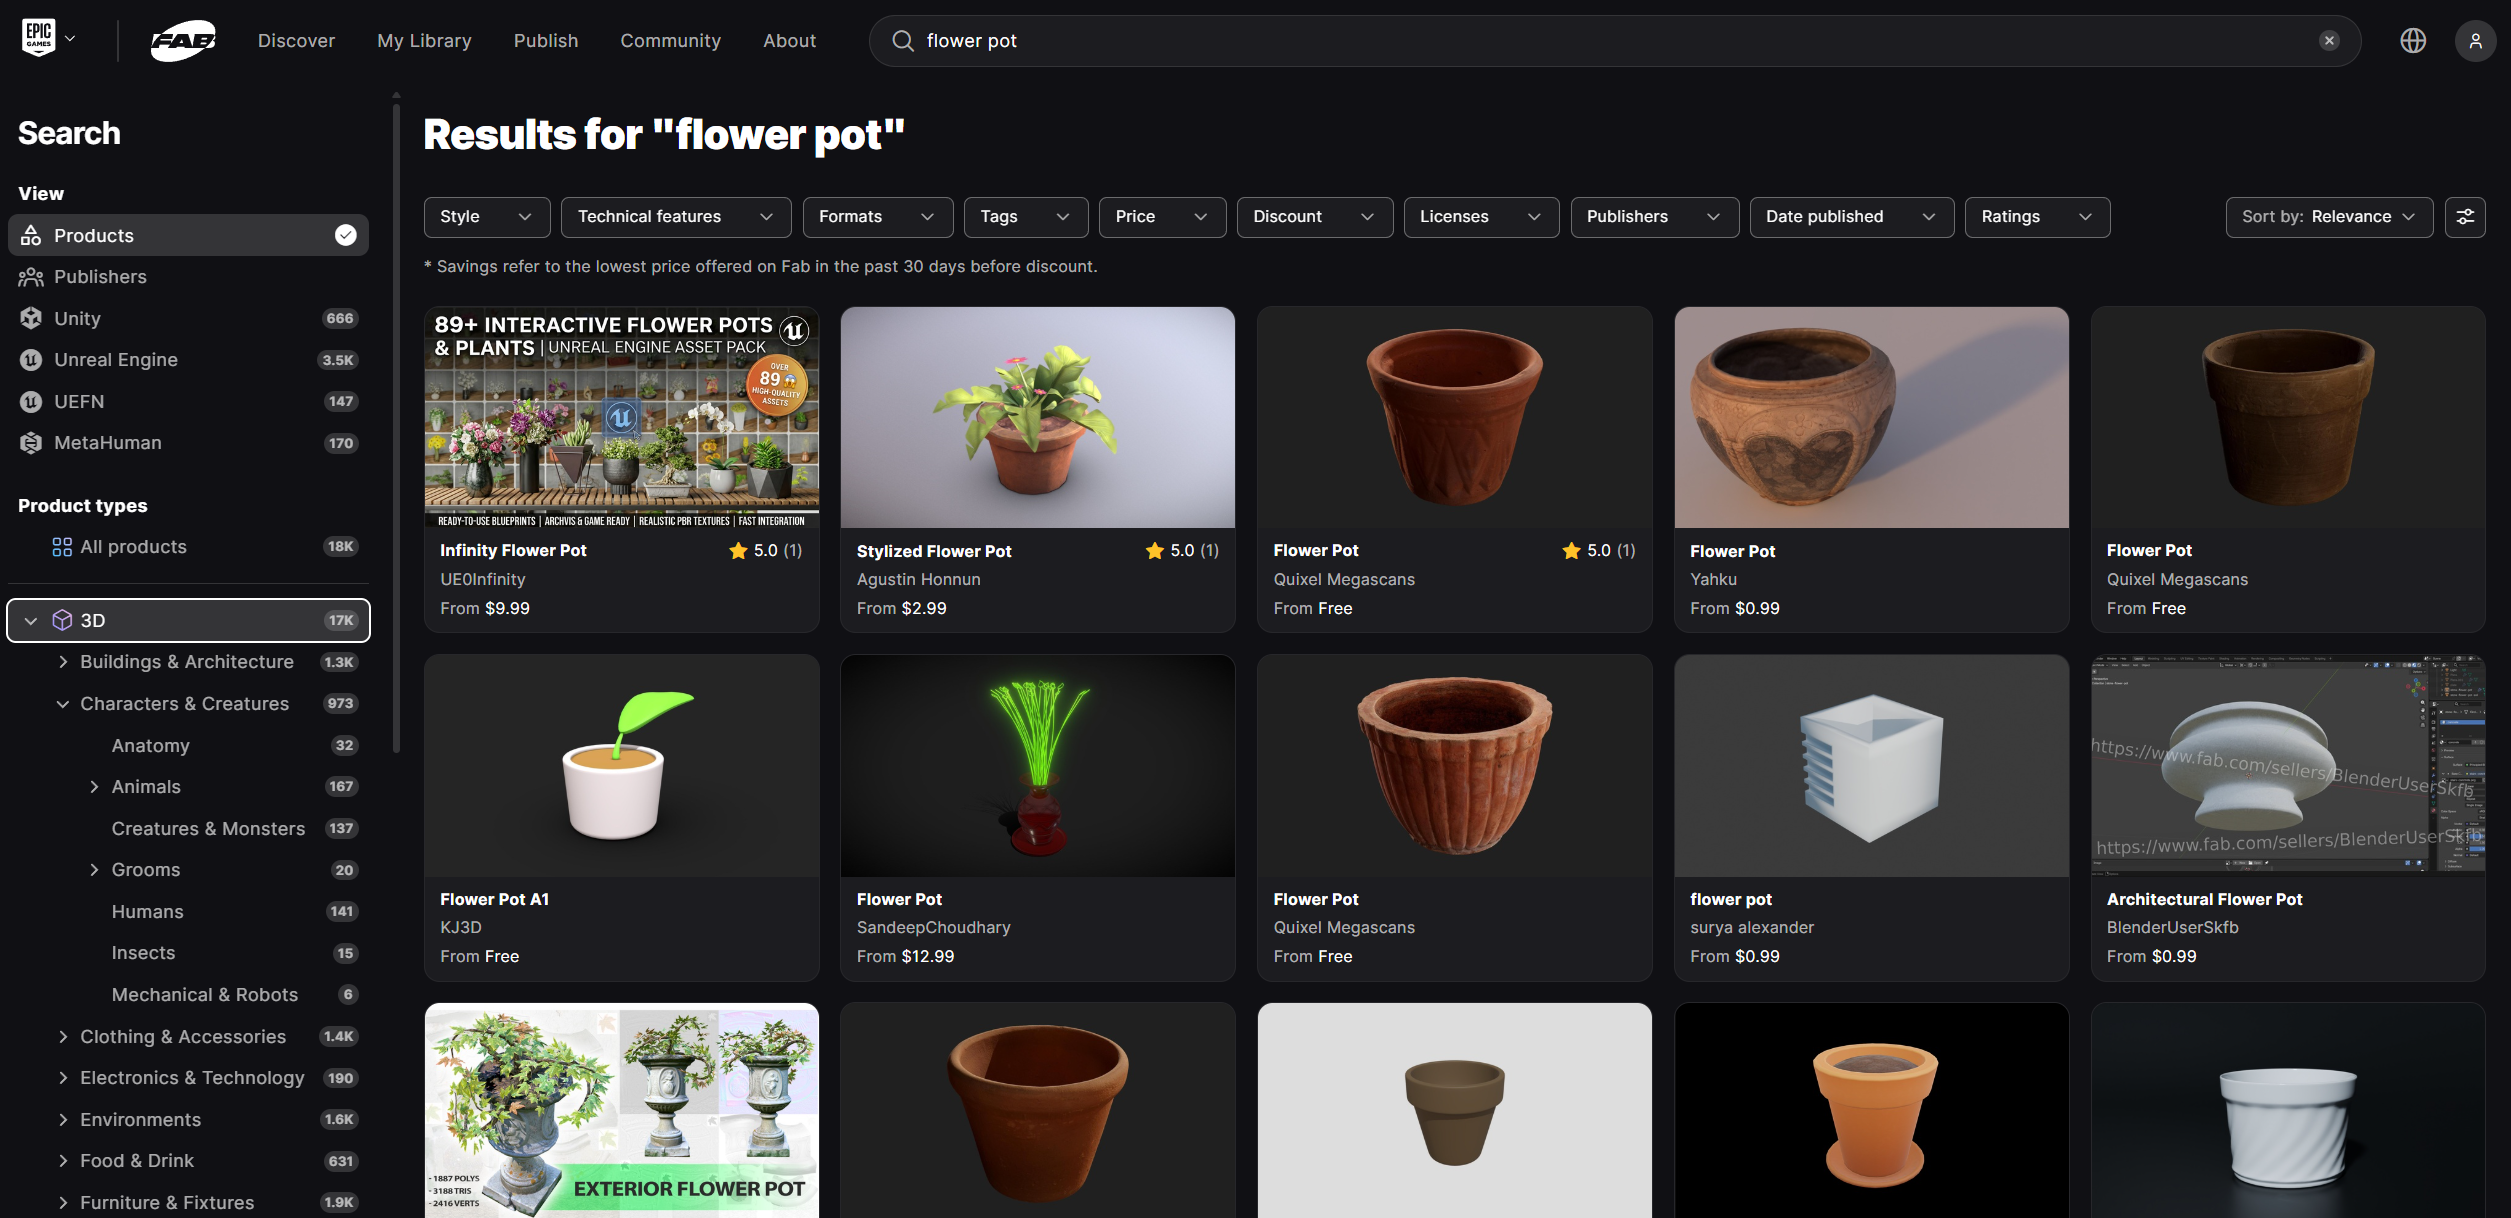
Task: Open the Formats filter dropdown
Action: click(878, 217)
